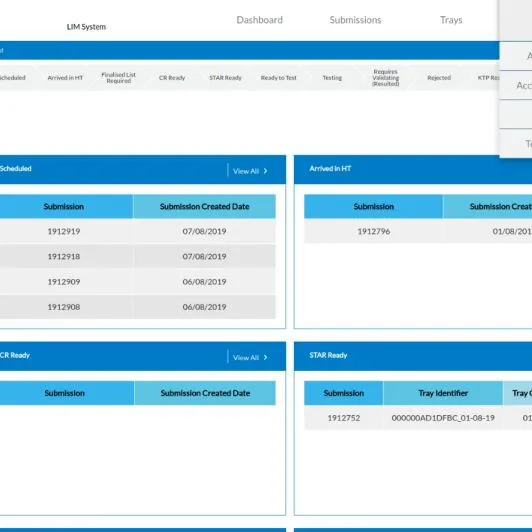Click Submission header in Arrived in HT table
532x532 pixels.
pos(374,206)
